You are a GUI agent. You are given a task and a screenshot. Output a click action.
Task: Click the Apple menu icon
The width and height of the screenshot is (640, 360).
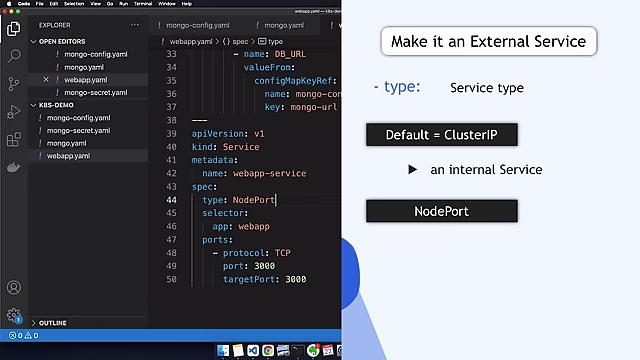tap(9, 4)
